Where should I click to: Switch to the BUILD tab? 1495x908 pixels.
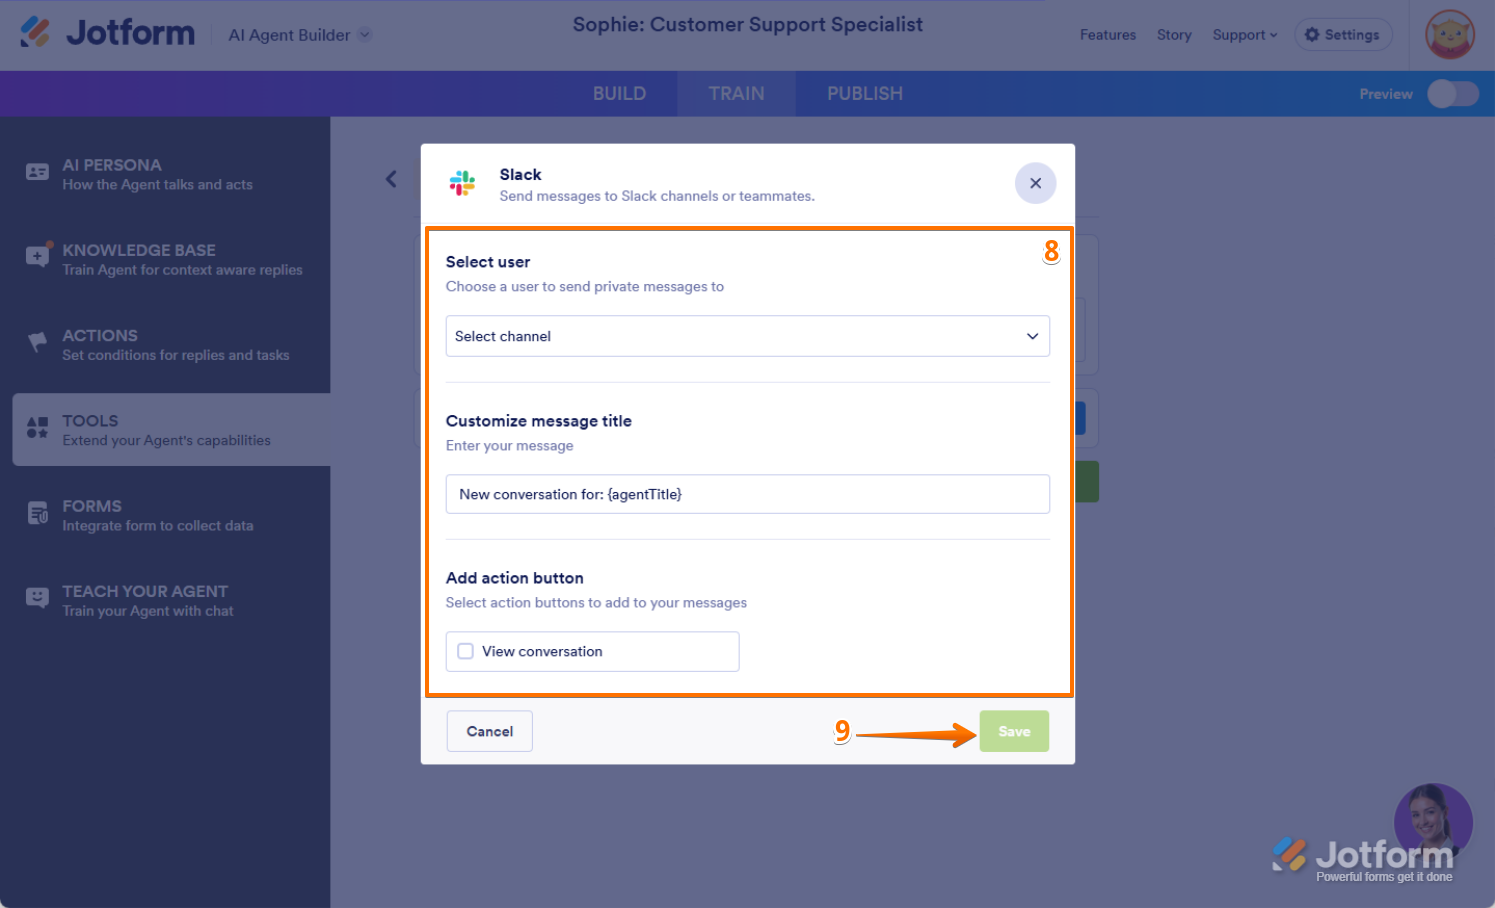click(x=619, y=94)
